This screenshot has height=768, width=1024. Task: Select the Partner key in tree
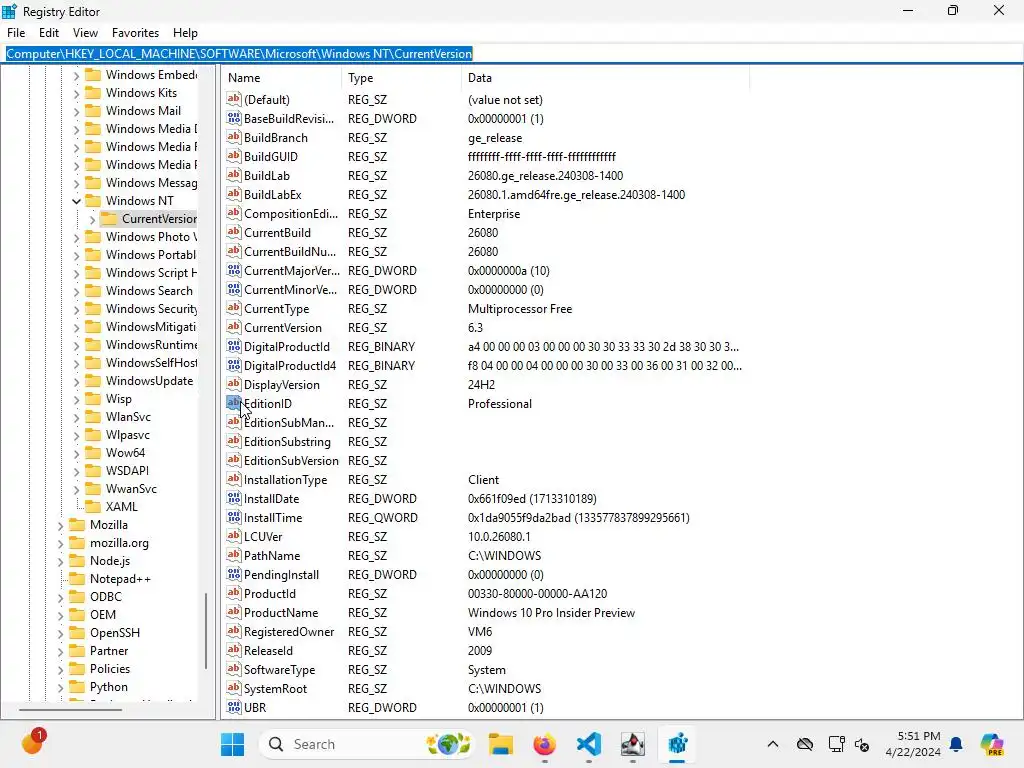(109, 650)
